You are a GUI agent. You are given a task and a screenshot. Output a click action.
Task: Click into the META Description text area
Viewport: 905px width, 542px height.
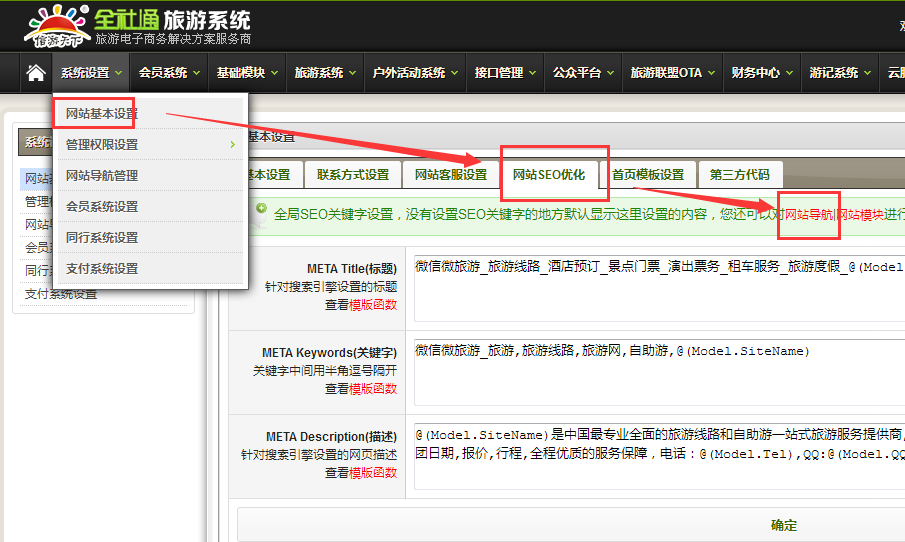pos(655,452)
